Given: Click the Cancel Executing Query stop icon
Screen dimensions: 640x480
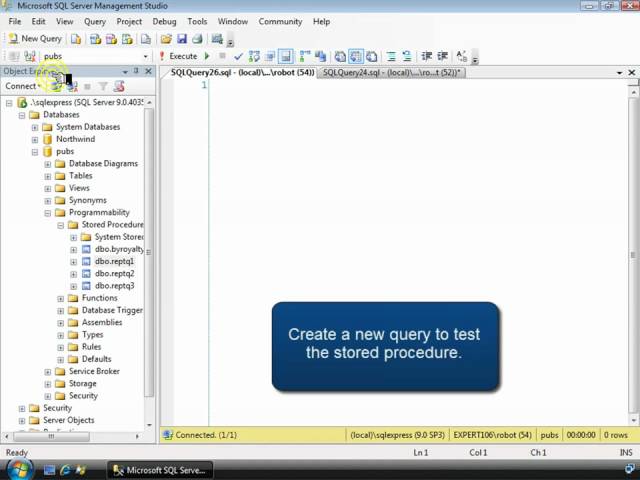Looking at the screenshot, I should [x=222, y=56].
